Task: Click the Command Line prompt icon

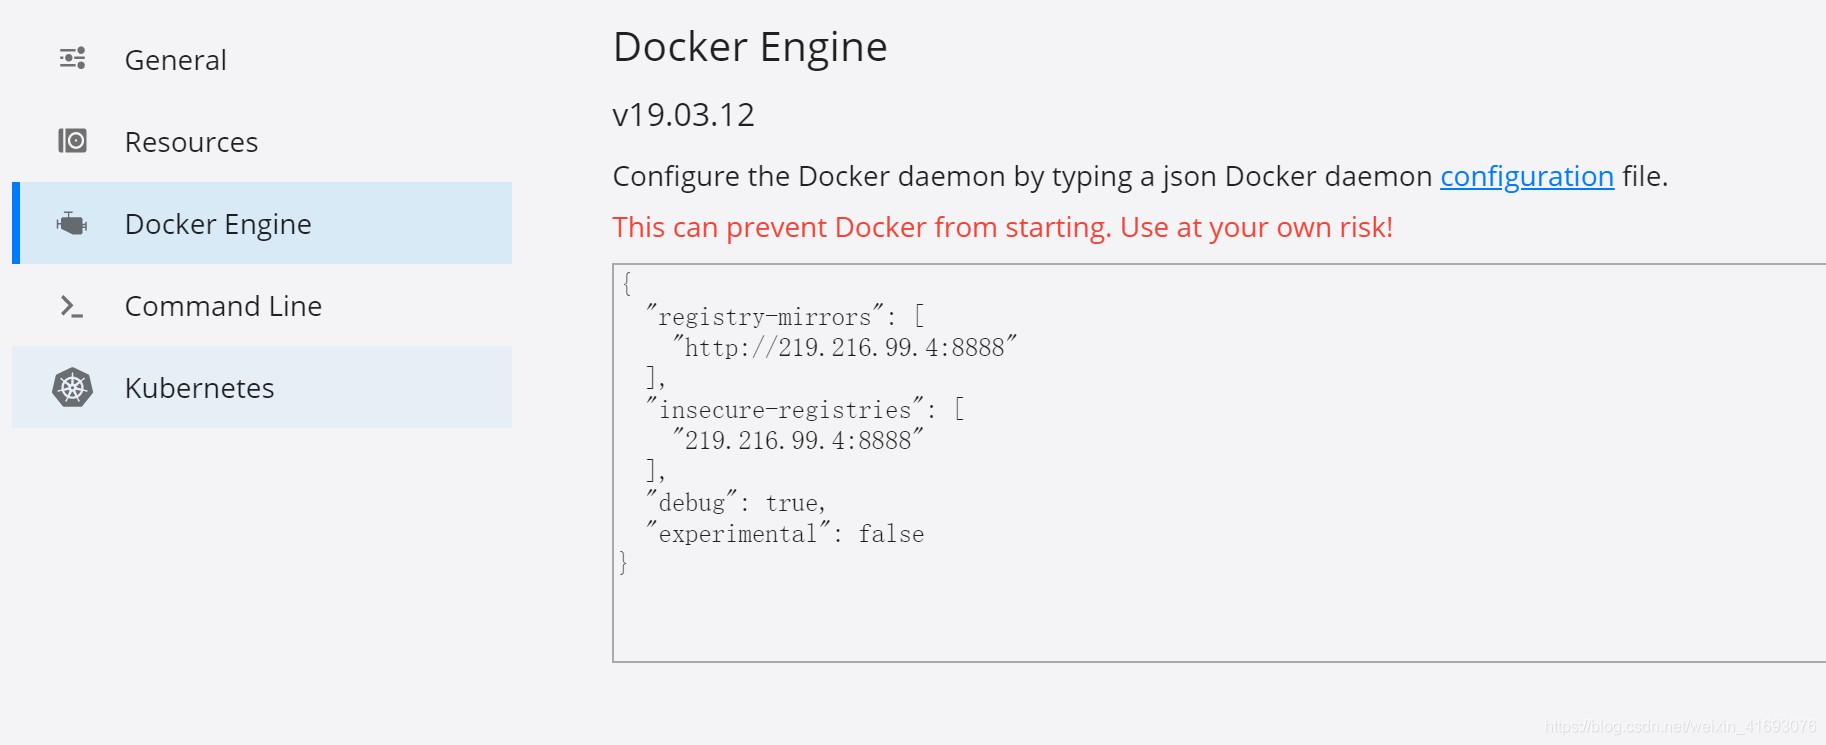Action: point(72,306)
